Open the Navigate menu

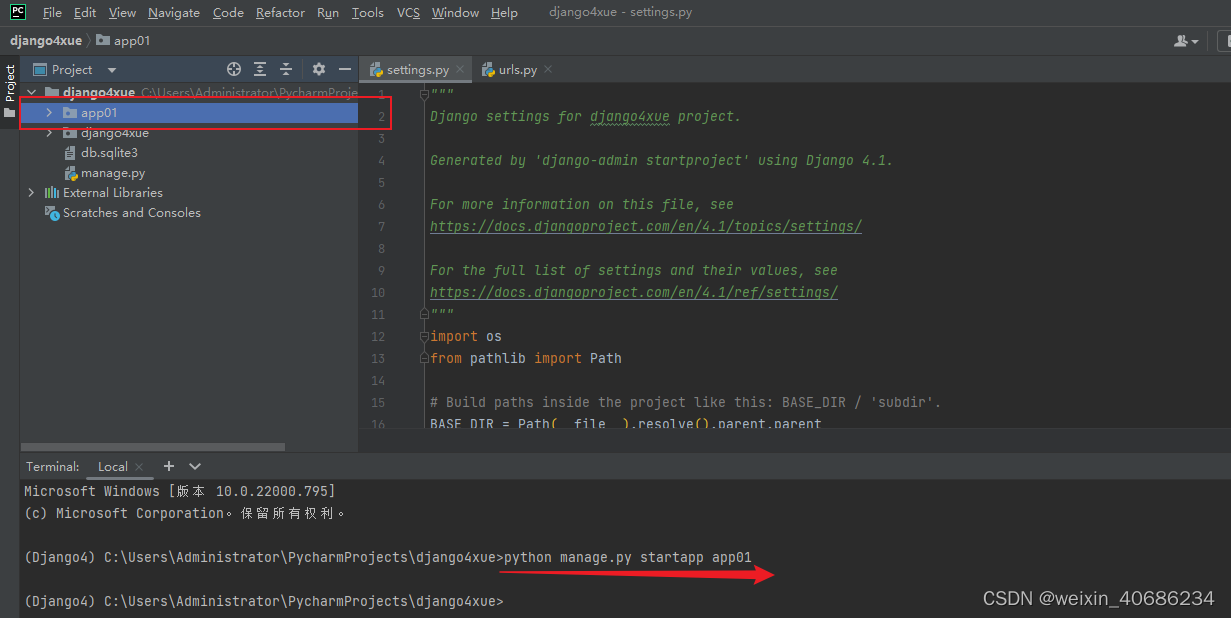[174, 13]
